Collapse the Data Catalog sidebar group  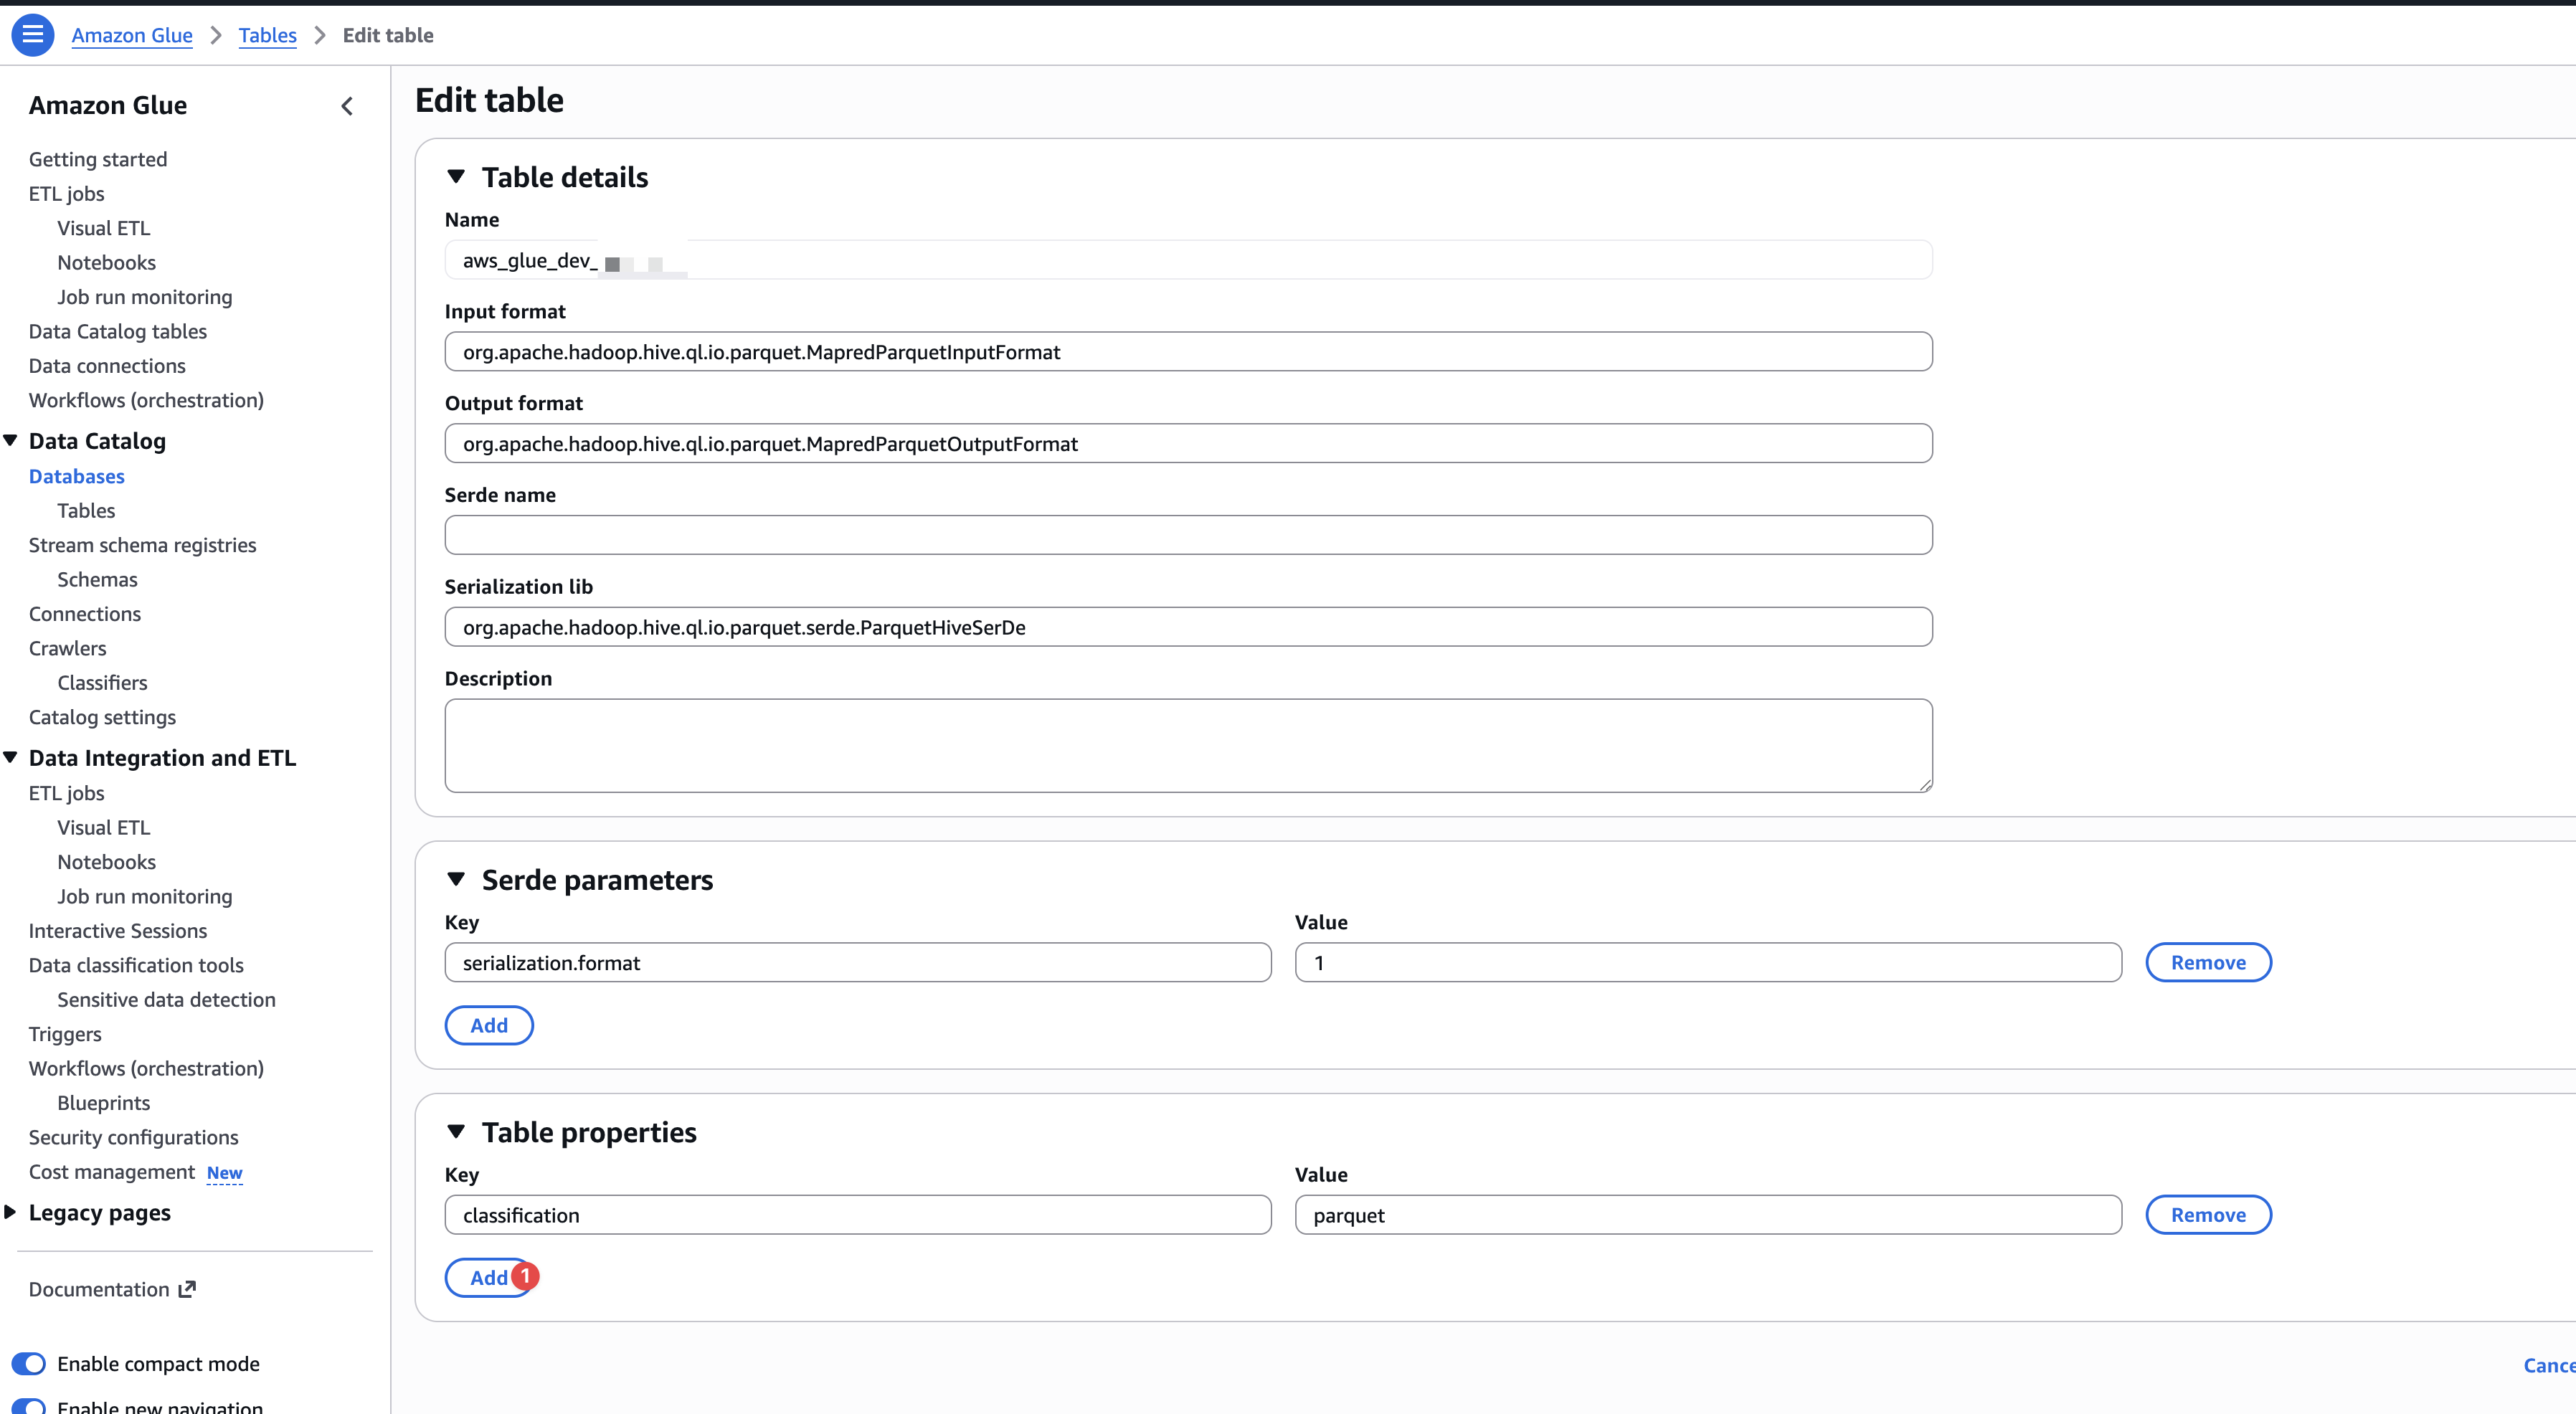(x=11, y=441)
